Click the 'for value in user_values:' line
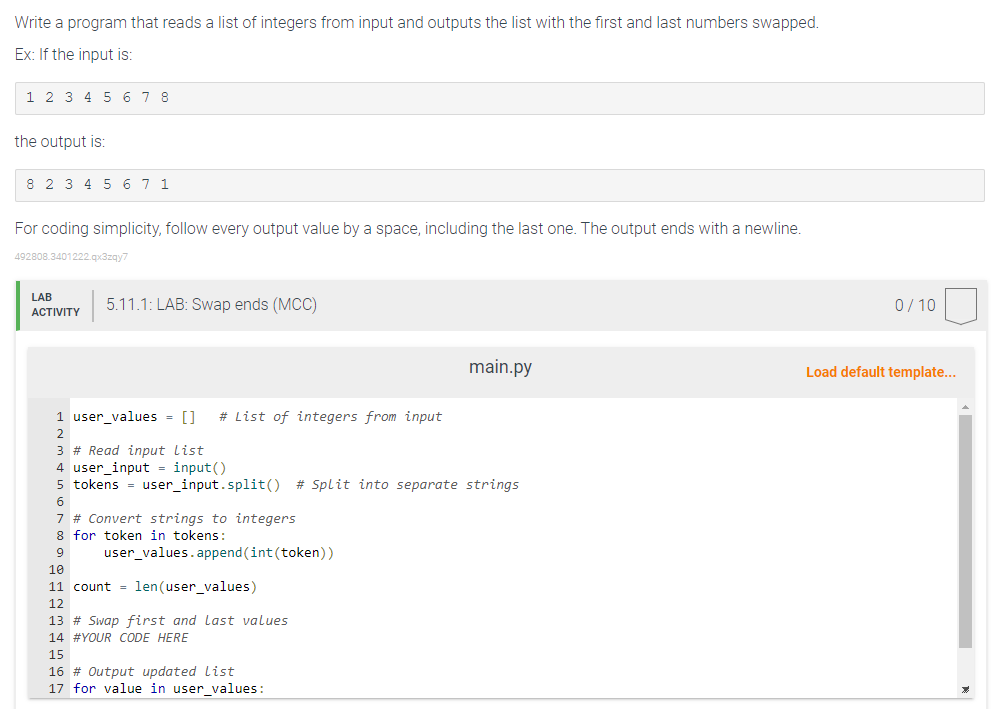 click(169, 689)
